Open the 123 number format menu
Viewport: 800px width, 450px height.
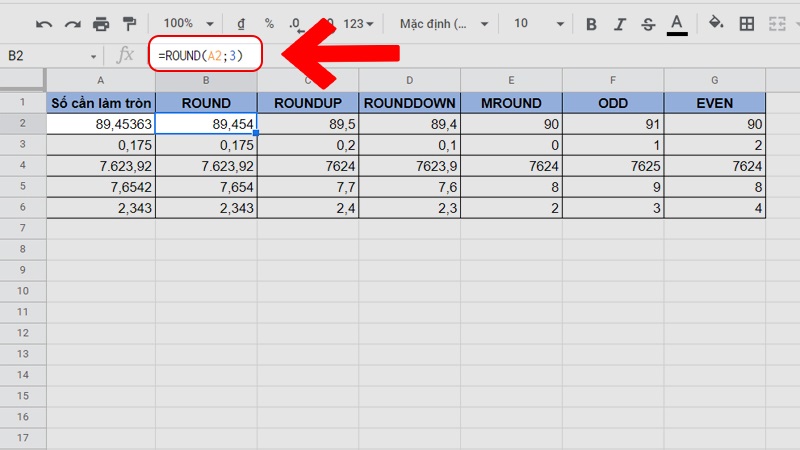pos(357,23)
